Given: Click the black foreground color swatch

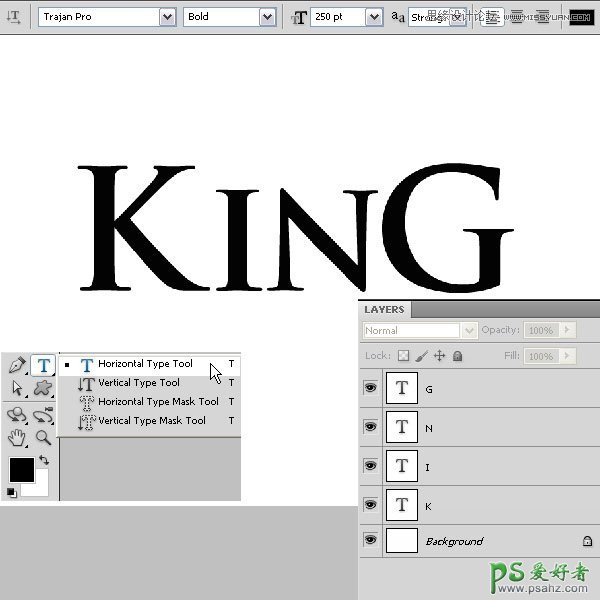Looking at the screenshot, I should [x=21, y=469].
